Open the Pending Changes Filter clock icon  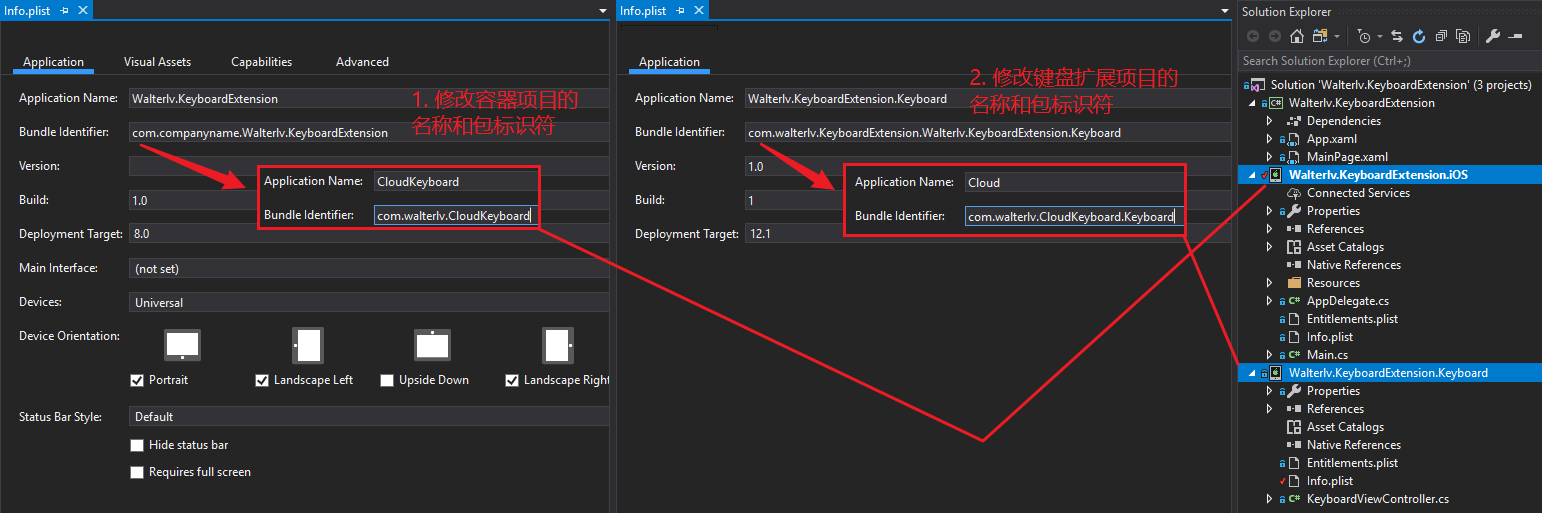(x=1364, y=36)
